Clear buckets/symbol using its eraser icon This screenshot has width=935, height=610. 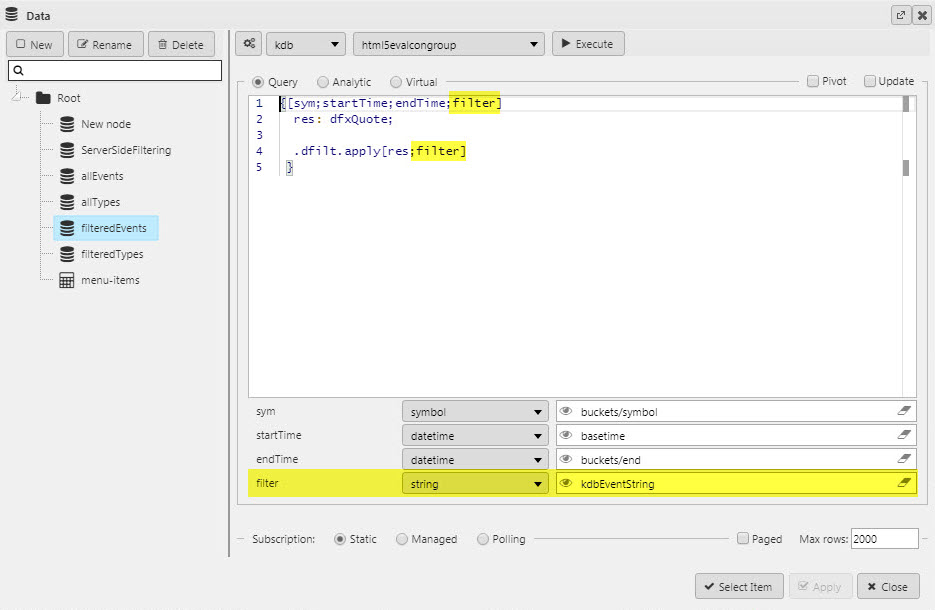click(903, 410)
